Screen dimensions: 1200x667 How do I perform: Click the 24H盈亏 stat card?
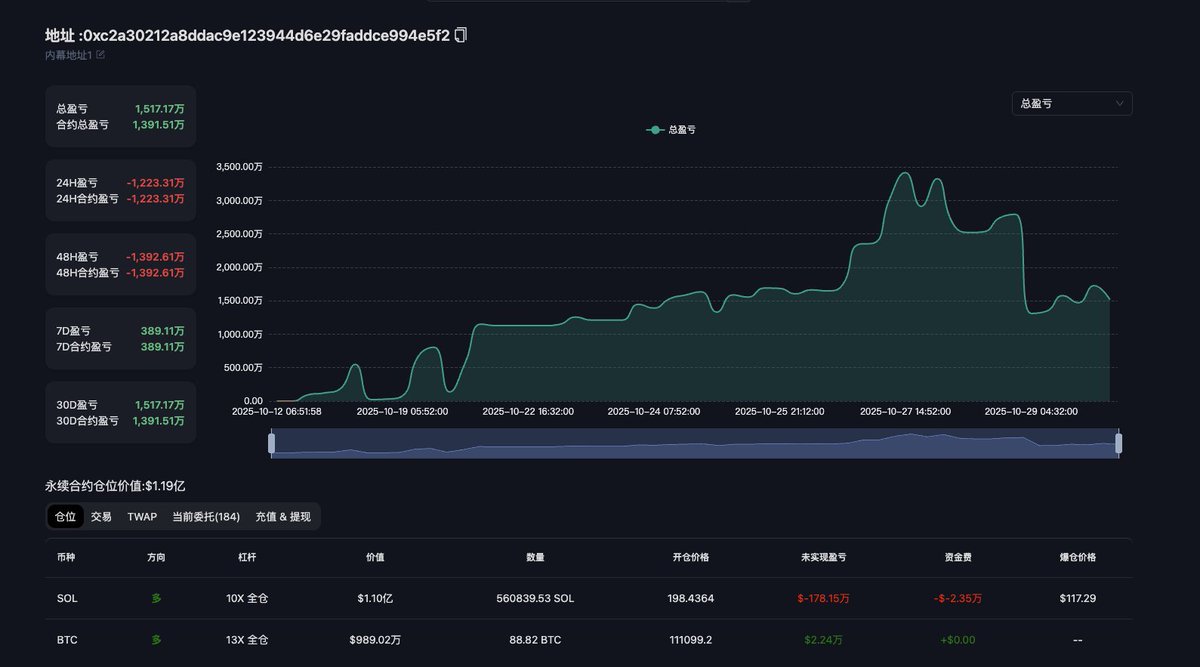[x=120, y=191]
